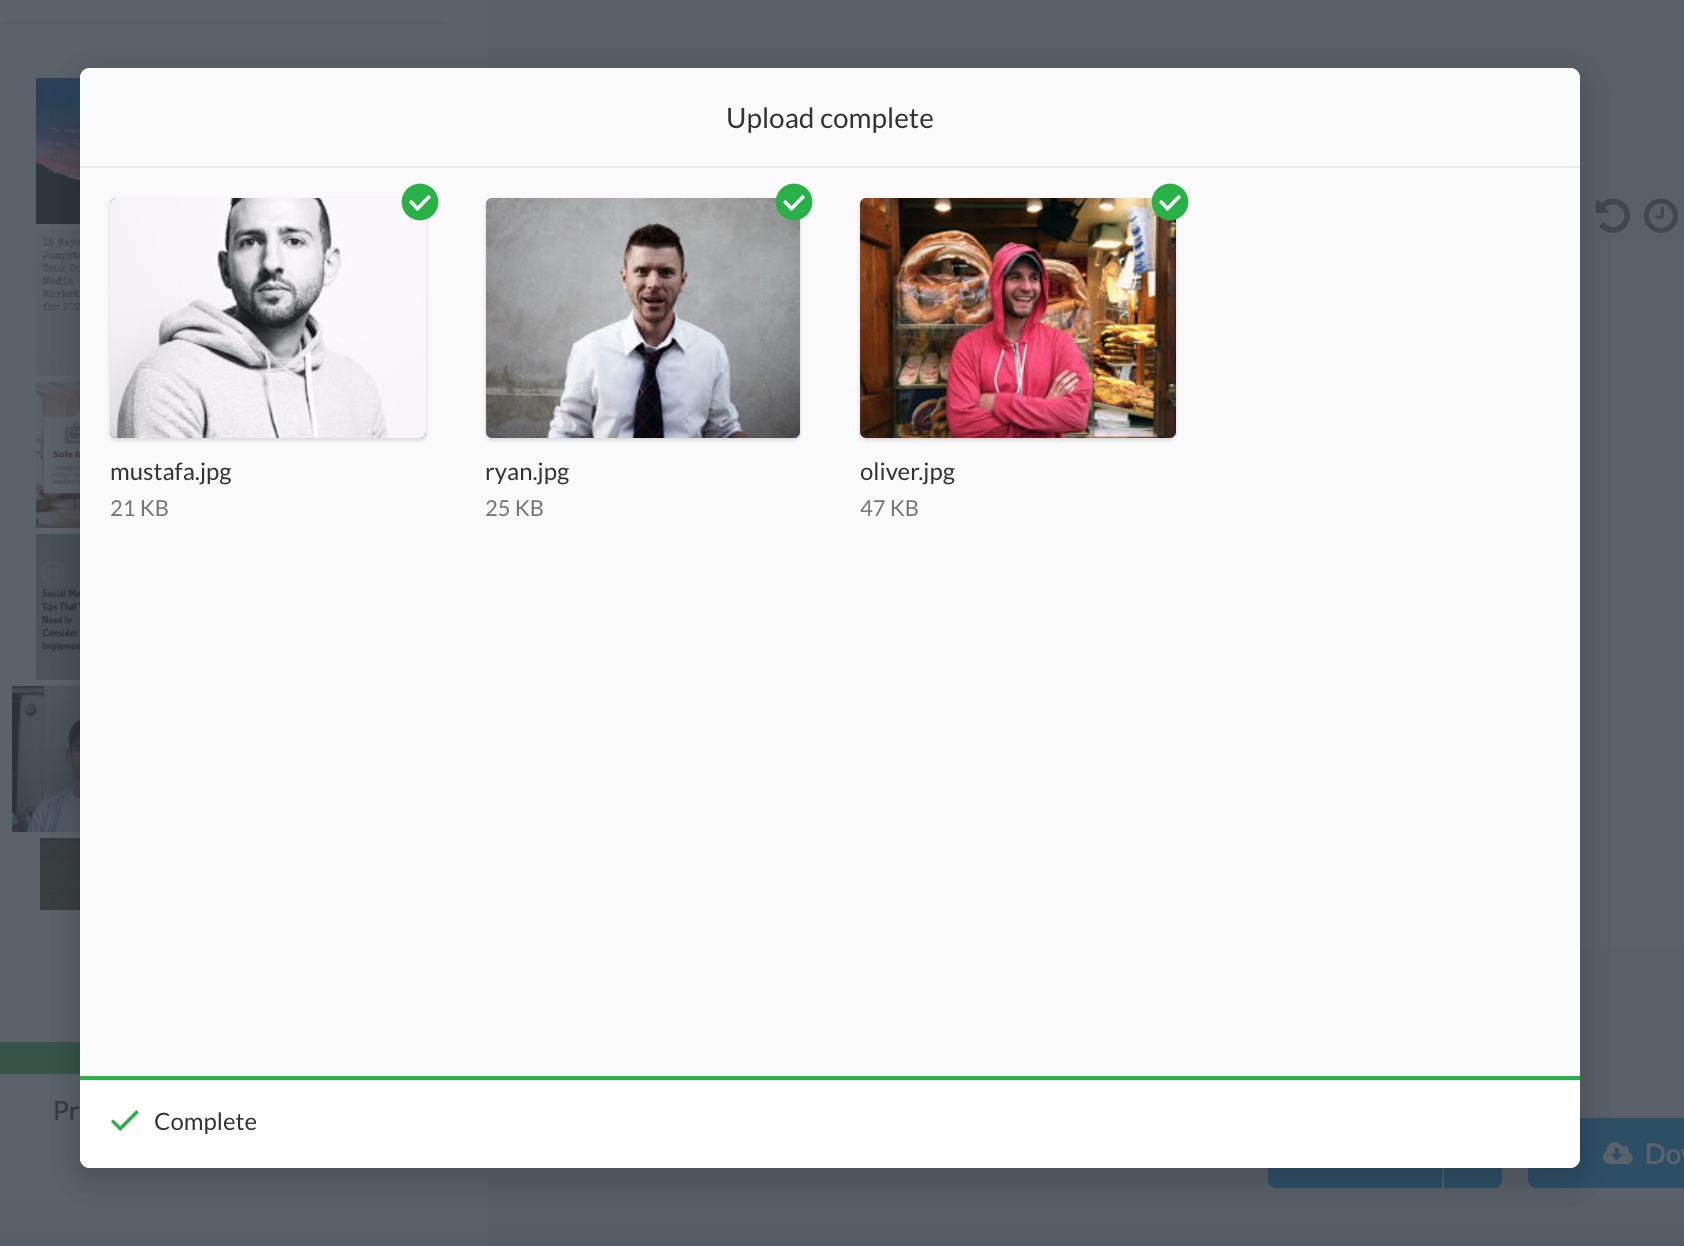The image size is (1684, 1246).
Task: Open the mustafa.jpg file name link
Action: tap(170, 471)
